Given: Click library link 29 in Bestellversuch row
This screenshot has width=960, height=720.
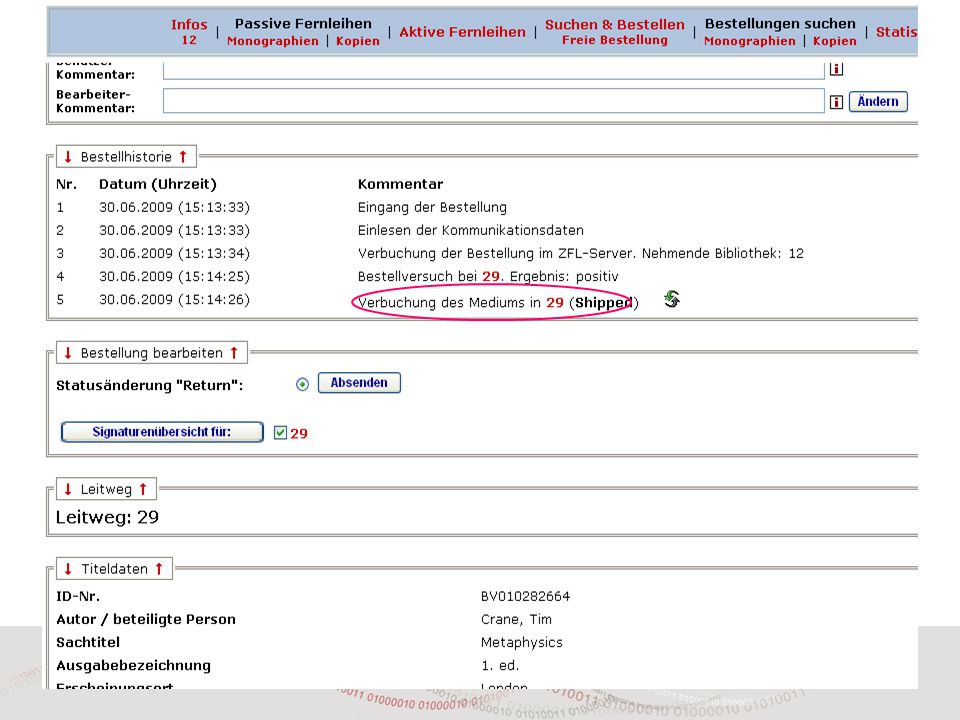Looking at the screenshot, I should (x=491, y=276).
